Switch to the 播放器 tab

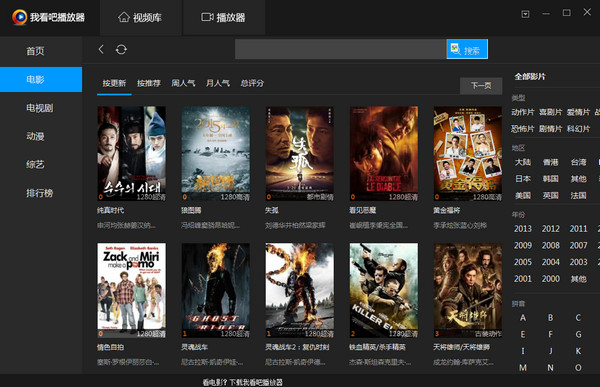224,18
